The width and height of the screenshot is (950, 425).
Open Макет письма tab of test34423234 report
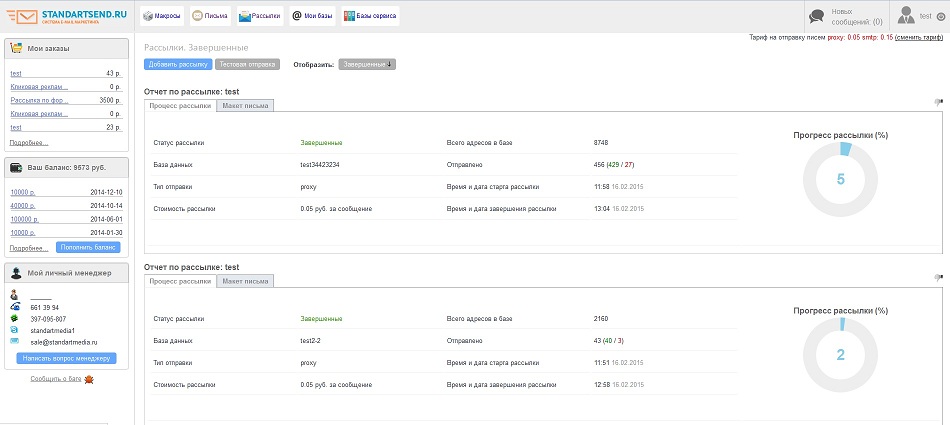245,105
